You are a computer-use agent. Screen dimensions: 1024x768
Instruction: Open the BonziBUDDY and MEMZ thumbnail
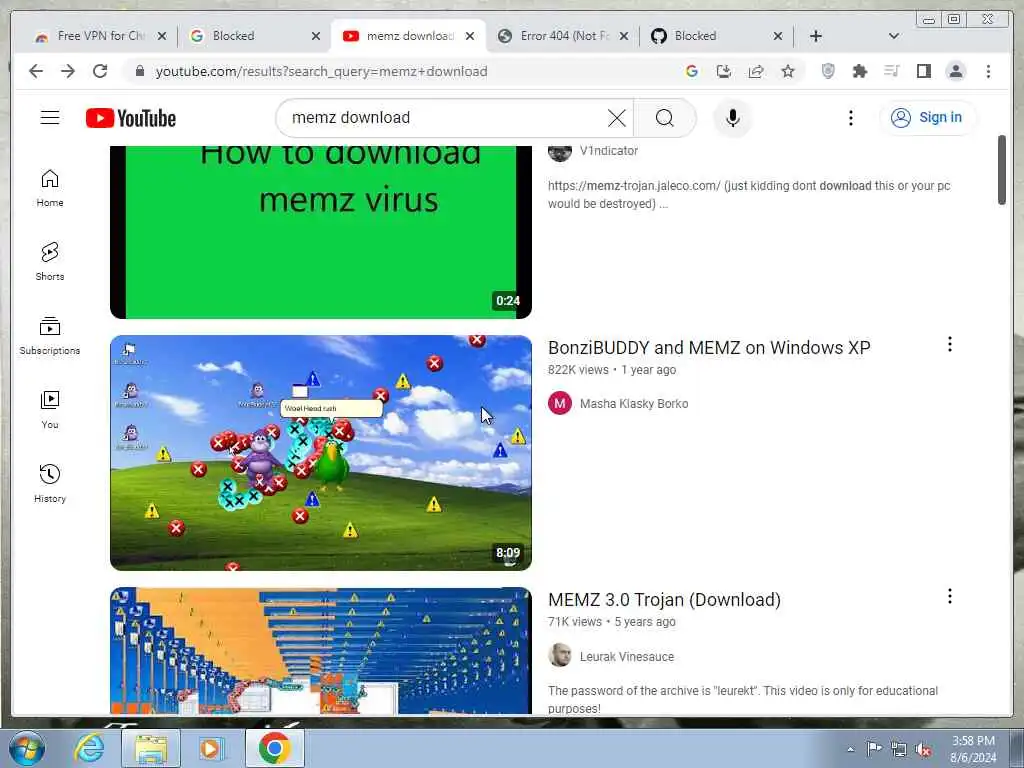point(321,453)
